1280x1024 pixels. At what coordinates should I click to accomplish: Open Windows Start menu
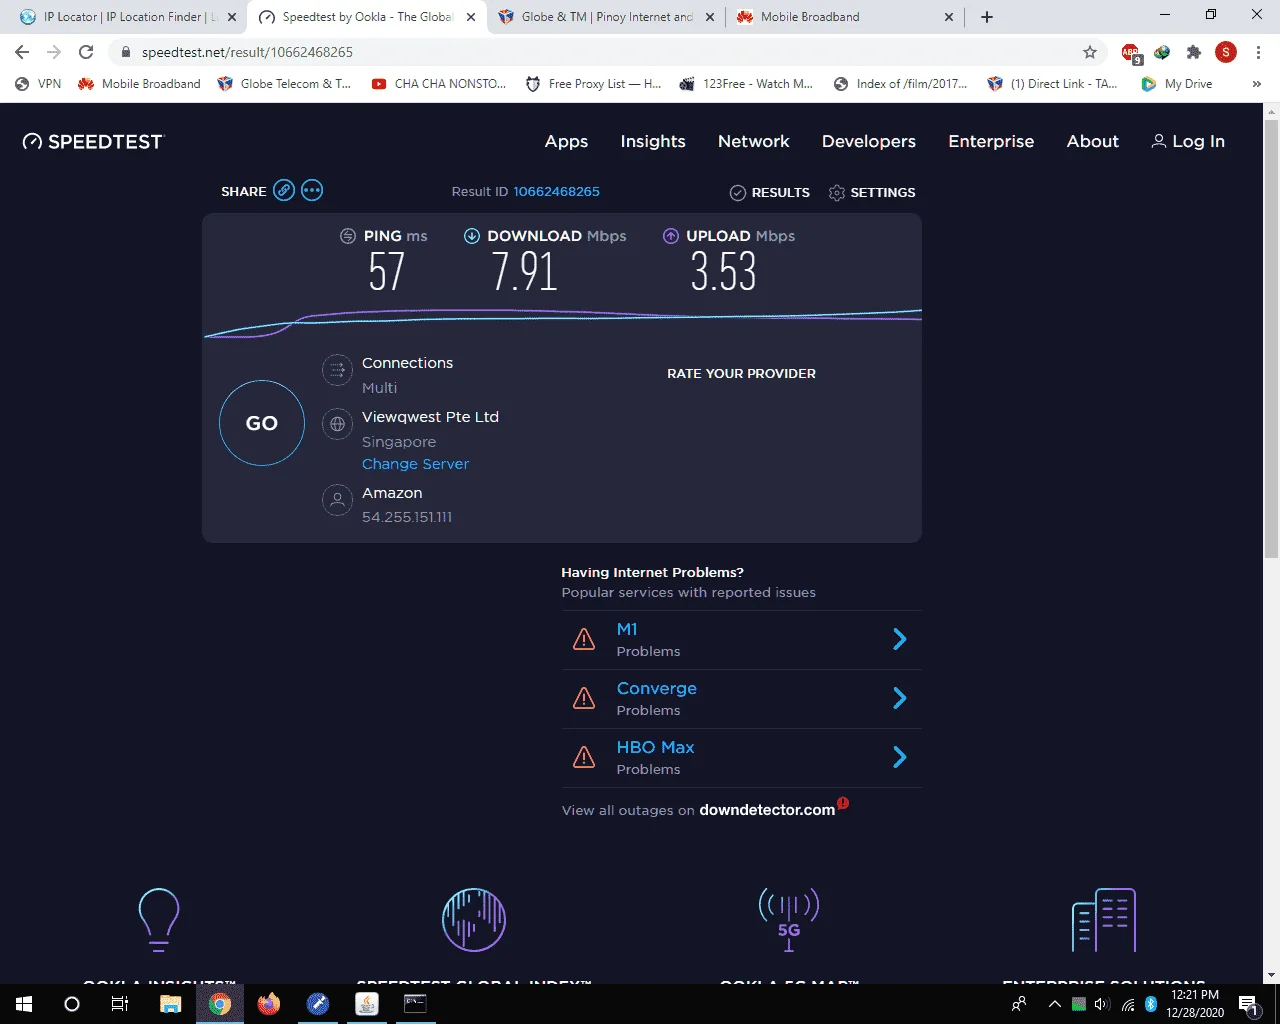coord(24,1004)
